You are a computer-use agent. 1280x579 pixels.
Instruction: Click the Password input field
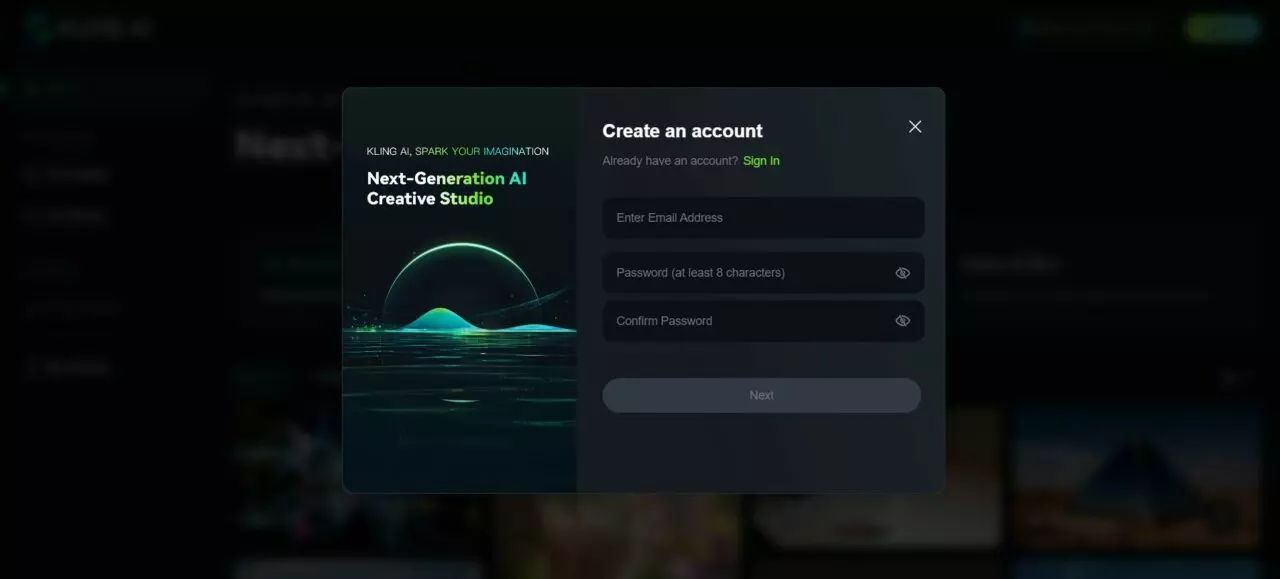pos(762,272)
